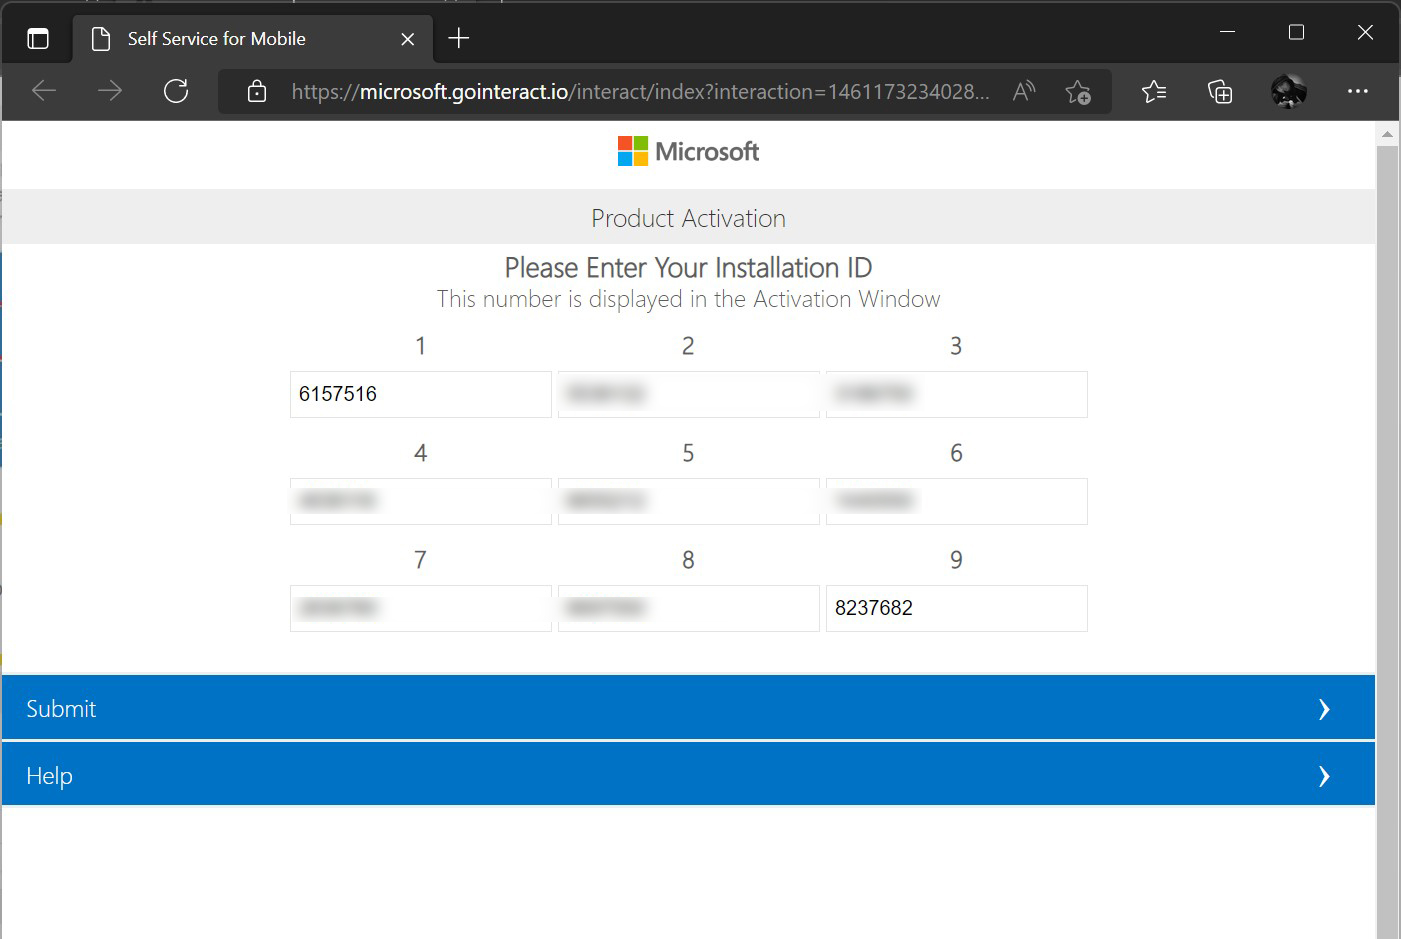Screen dimensions: 1401x939
Task: Click 'This number is displayed' hint text
Action: click(x=688, y=299)
